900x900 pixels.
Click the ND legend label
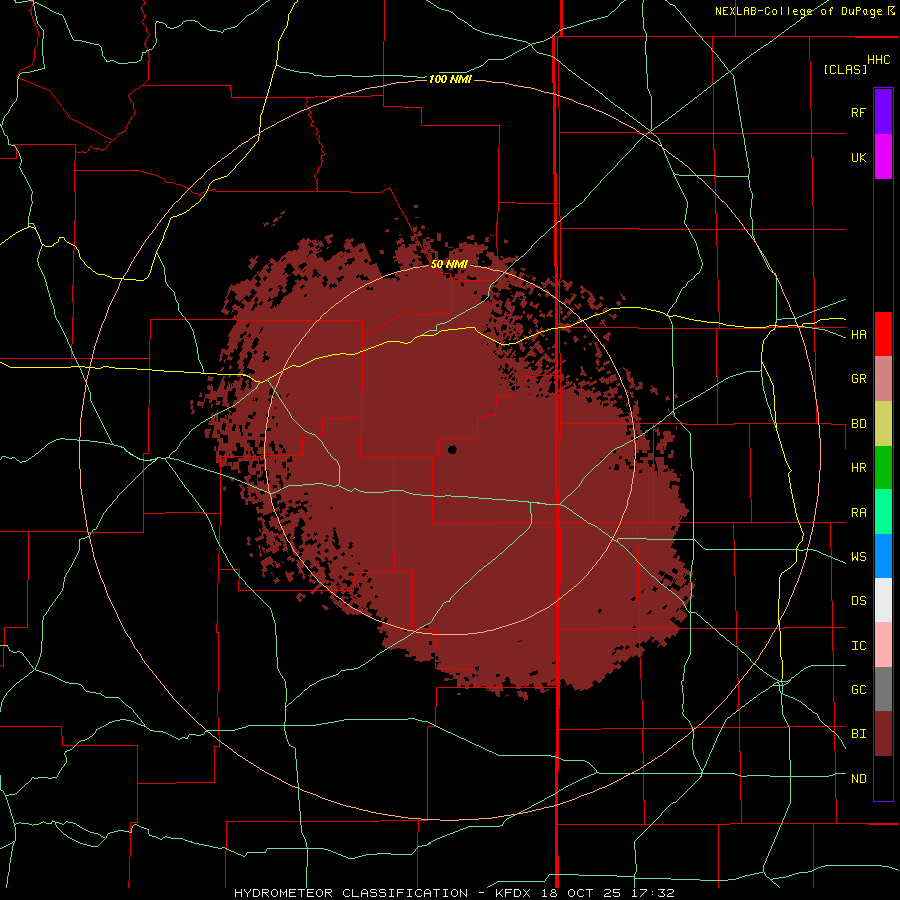858,779
